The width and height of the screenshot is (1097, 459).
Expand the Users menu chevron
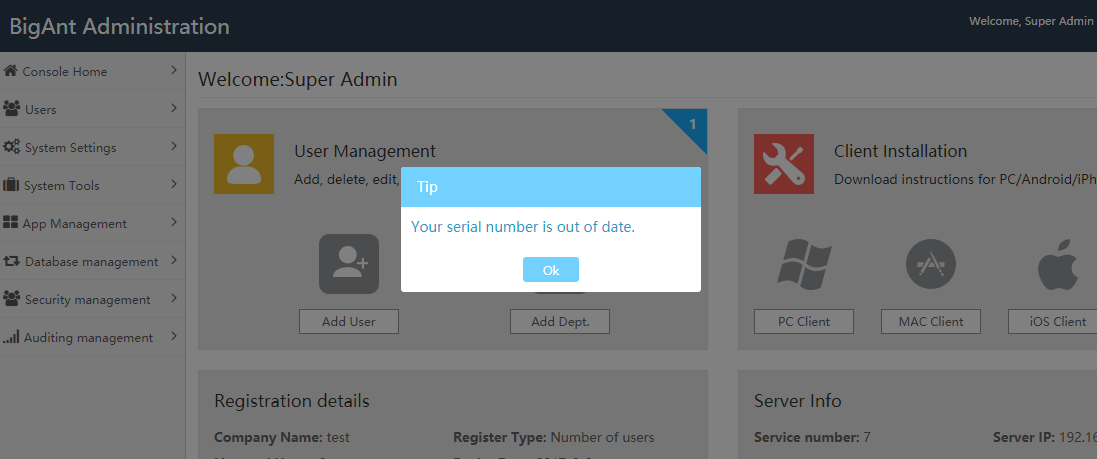point(174,108)
